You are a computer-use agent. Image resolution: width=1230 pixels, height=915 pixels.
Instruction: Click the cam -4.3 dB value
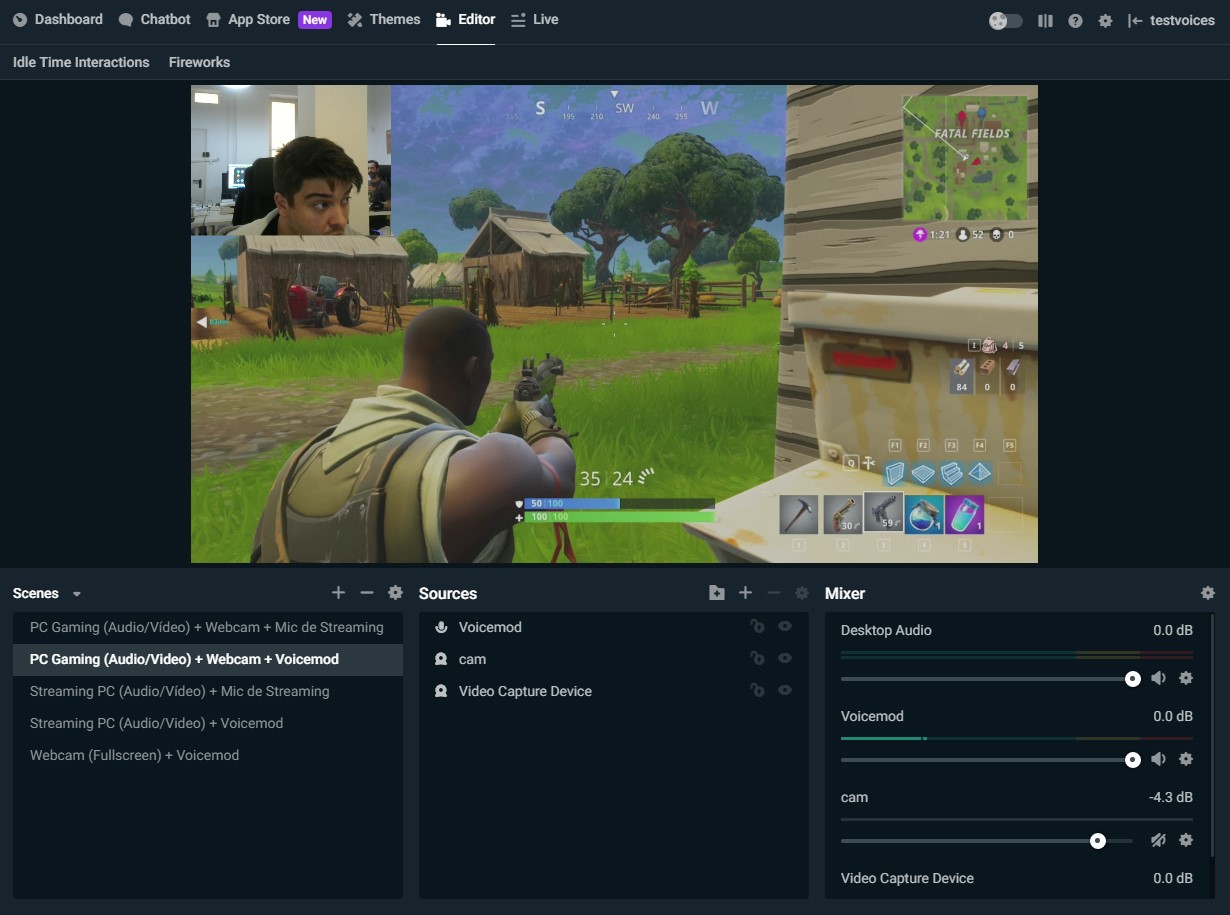tap(1171, 797)
